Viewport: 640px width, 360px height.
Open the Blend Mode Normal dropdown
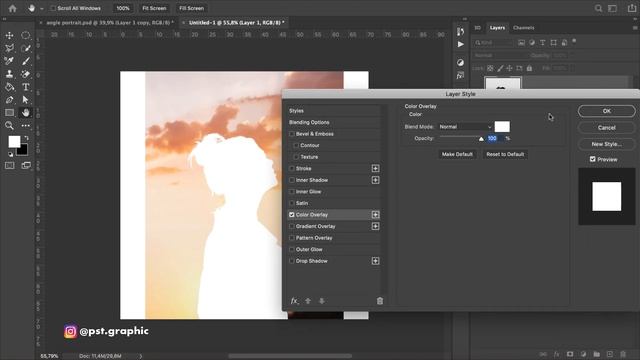465,127
